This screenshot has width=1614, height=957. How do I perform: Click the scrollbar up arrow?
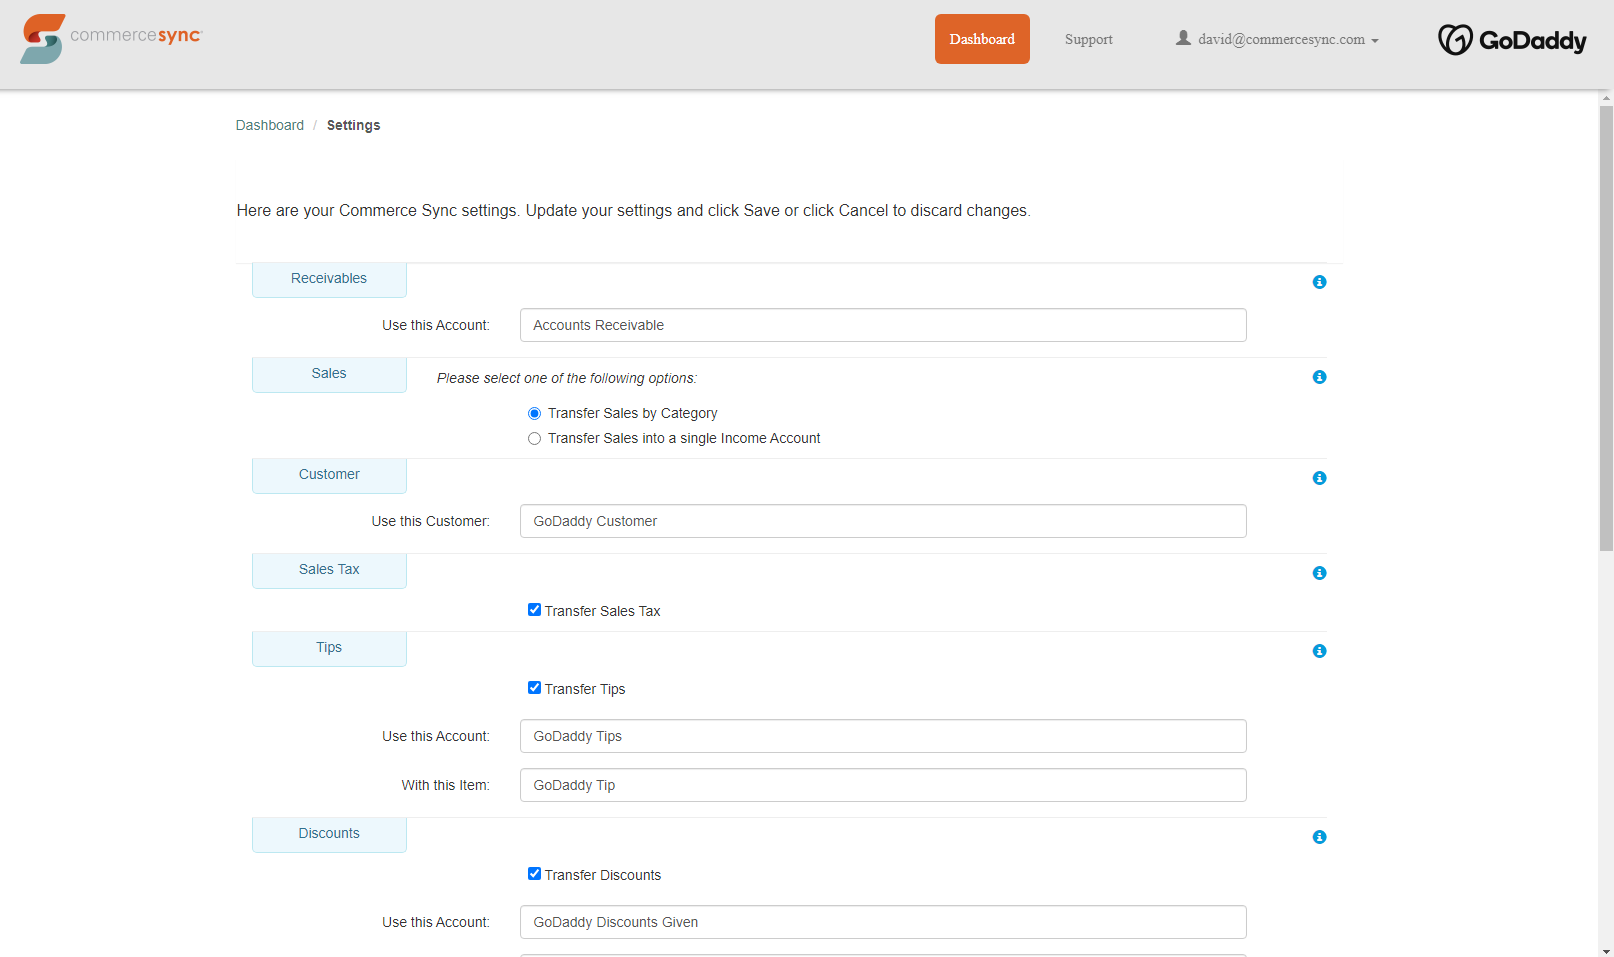tap(1606, 98)
